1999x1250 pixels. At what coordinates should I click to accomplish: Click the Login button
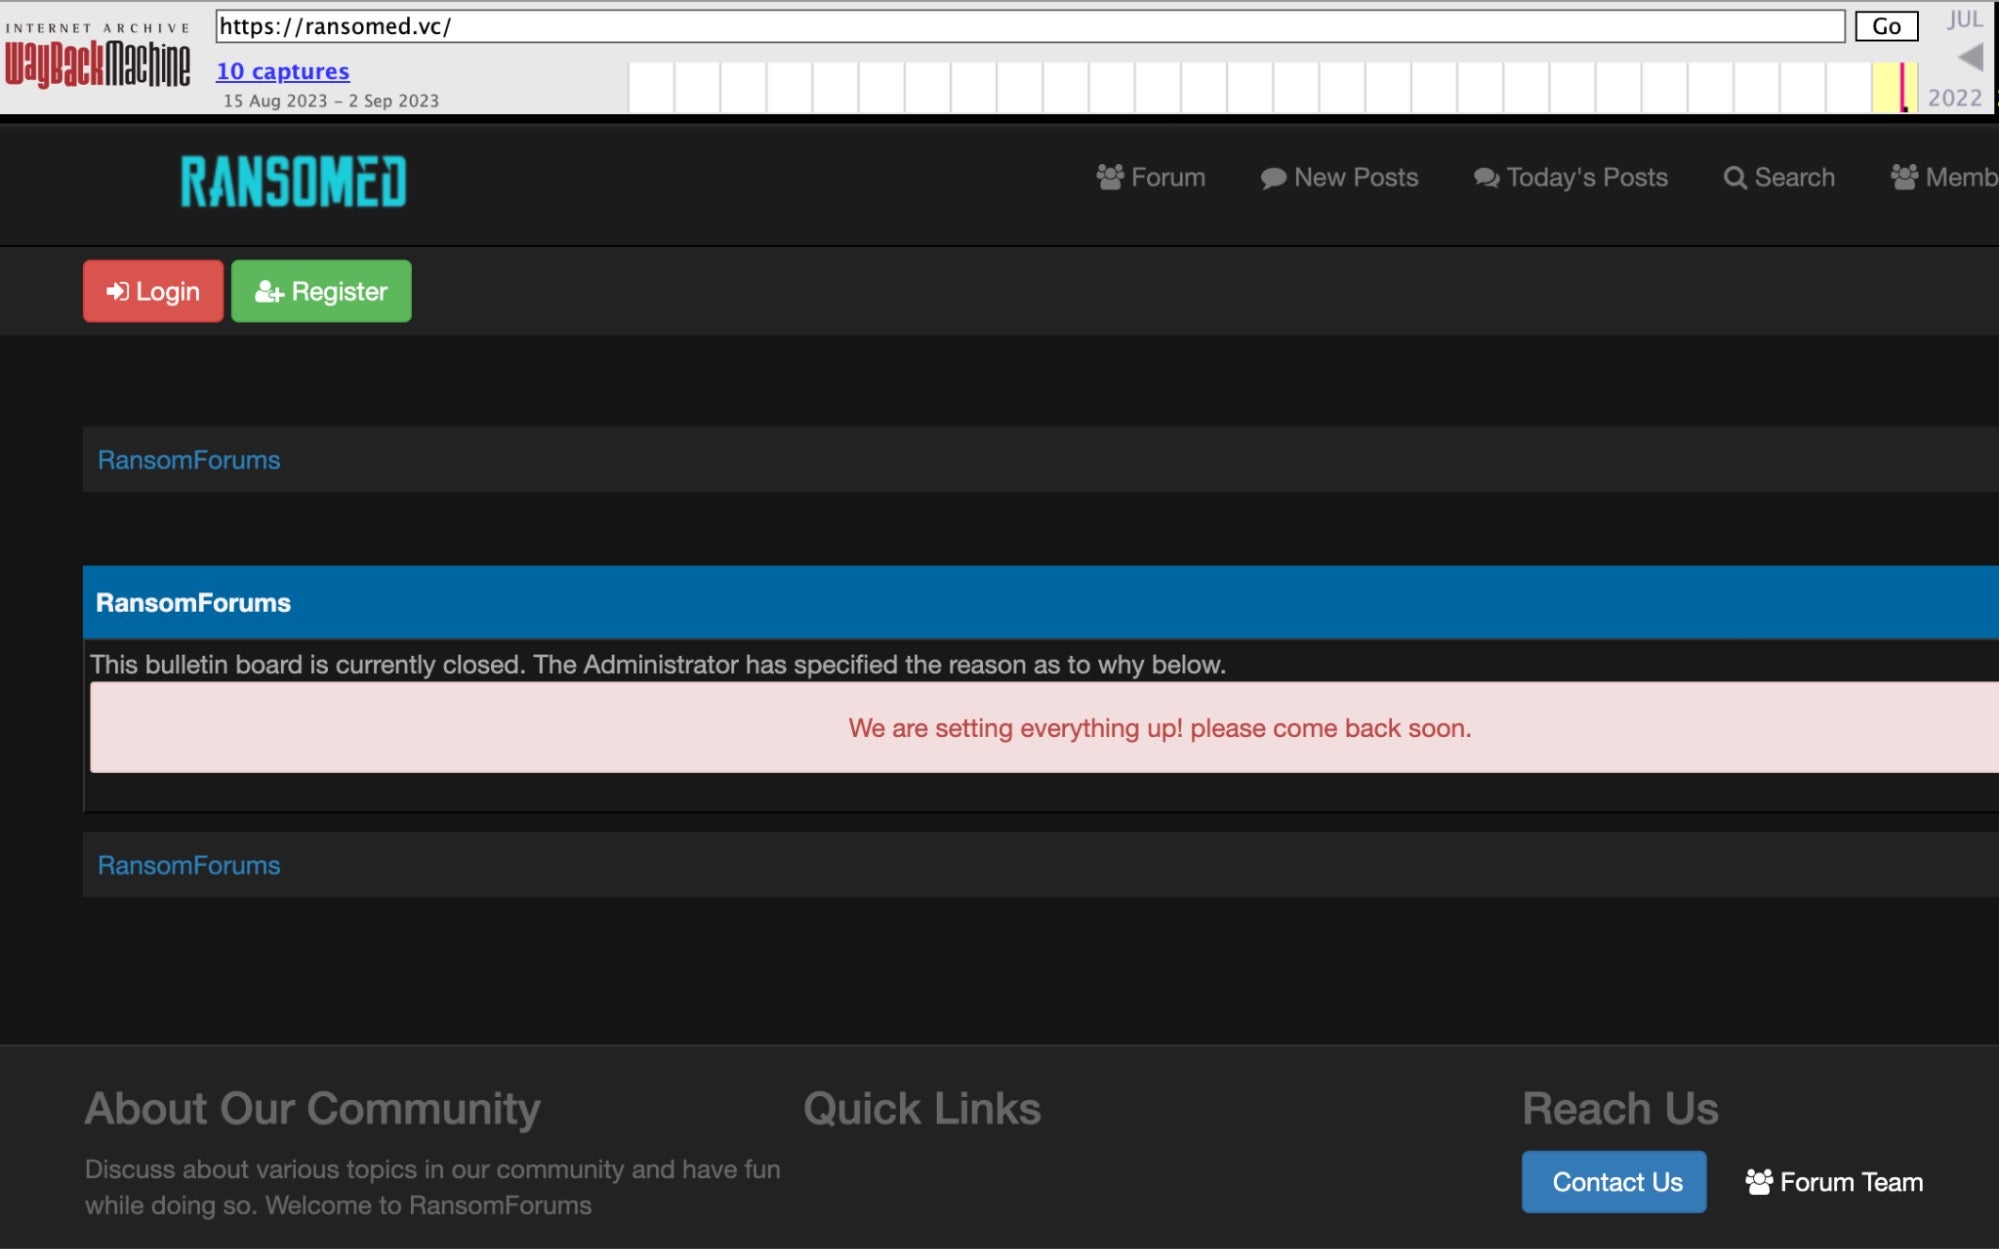153,289
